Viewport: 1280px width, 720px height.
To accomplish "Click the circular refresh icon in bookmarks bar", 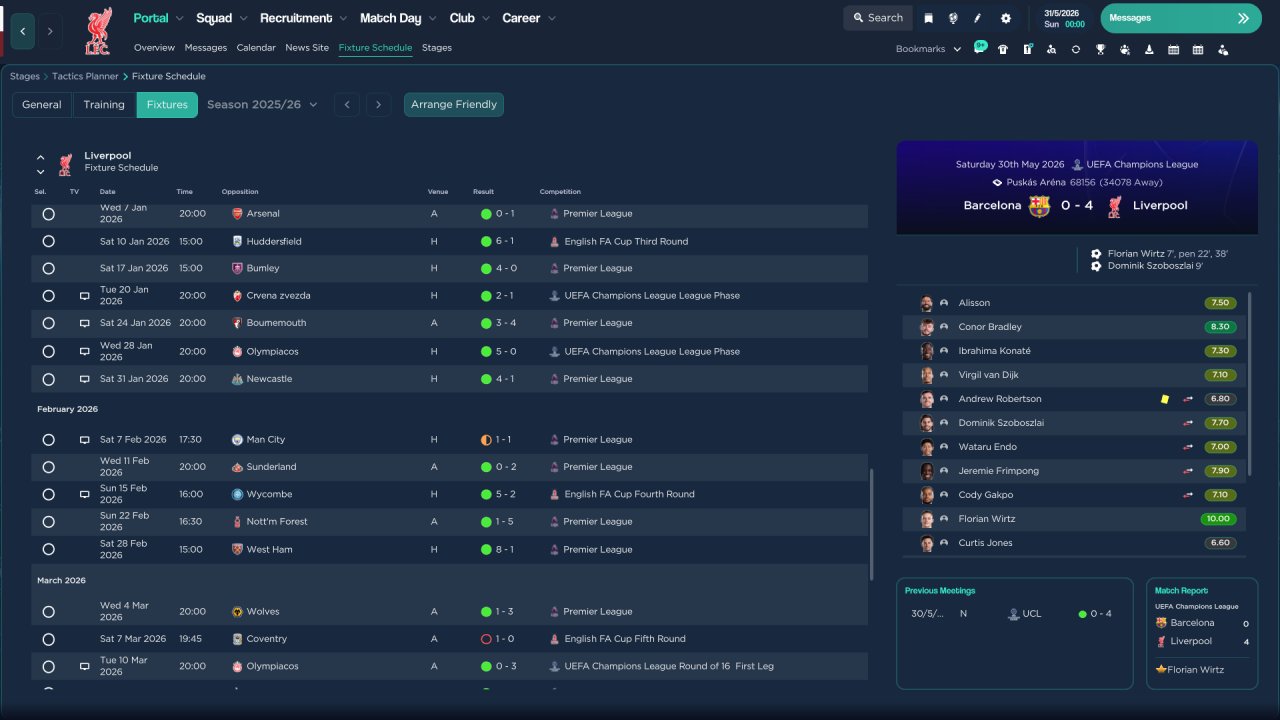I will click(x=1076, y=49).
